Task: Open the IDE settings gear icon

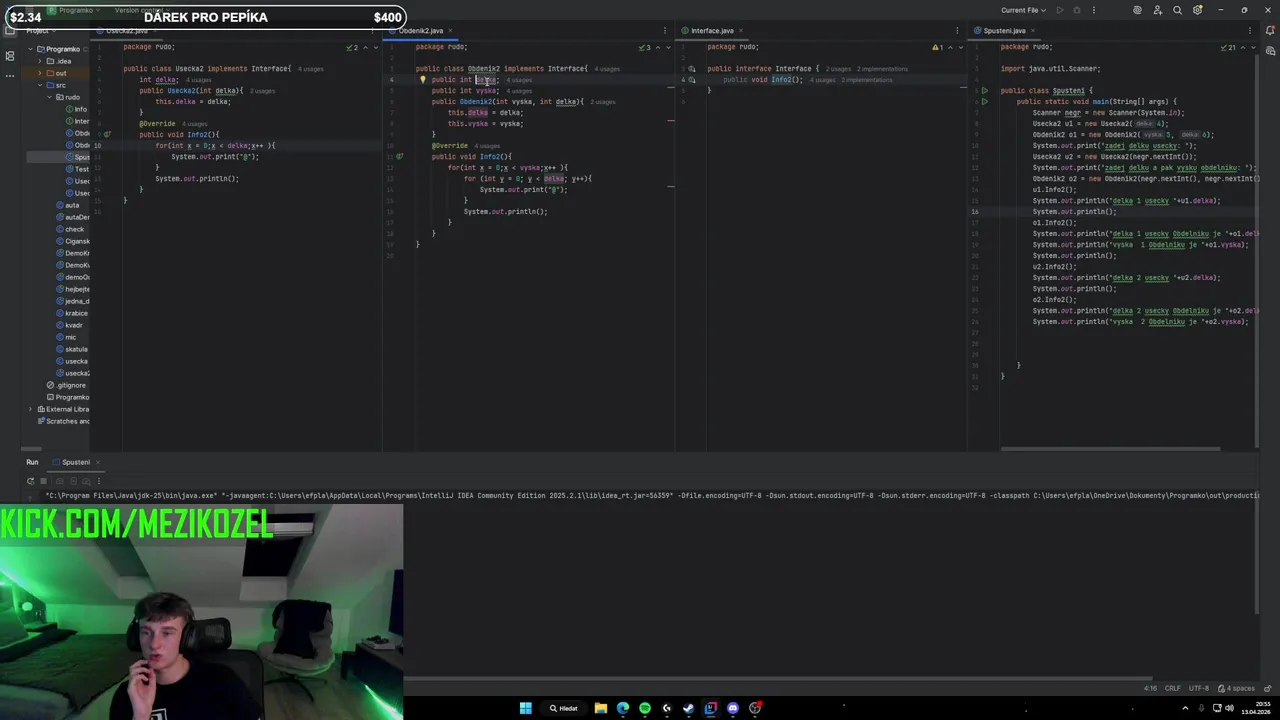Action: (x=1197, y=10)
